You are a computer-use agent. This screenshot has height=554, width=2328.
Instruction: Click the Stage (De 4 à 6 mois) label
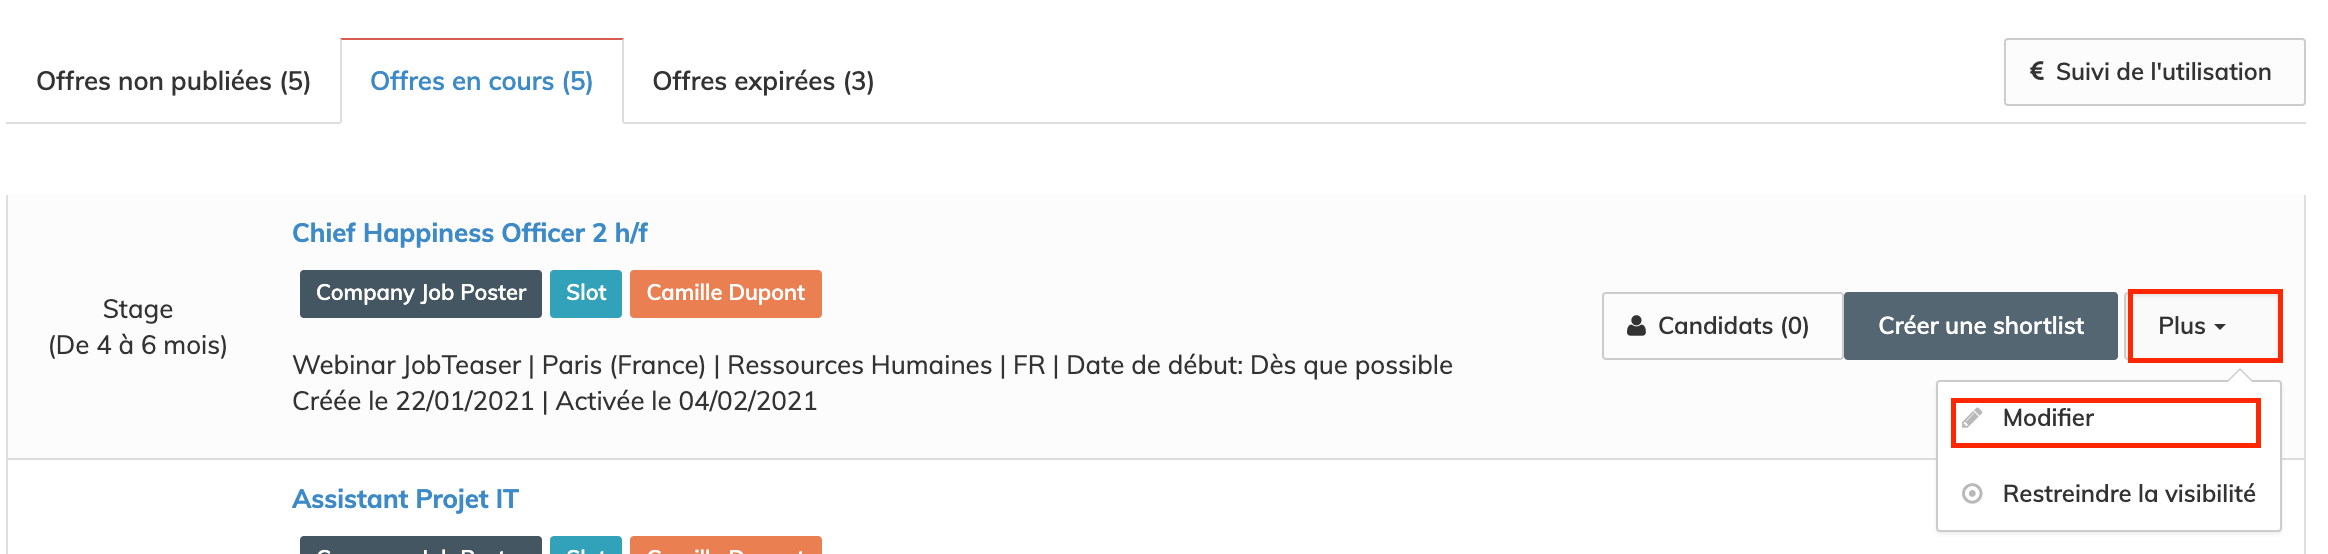(138, 327)
